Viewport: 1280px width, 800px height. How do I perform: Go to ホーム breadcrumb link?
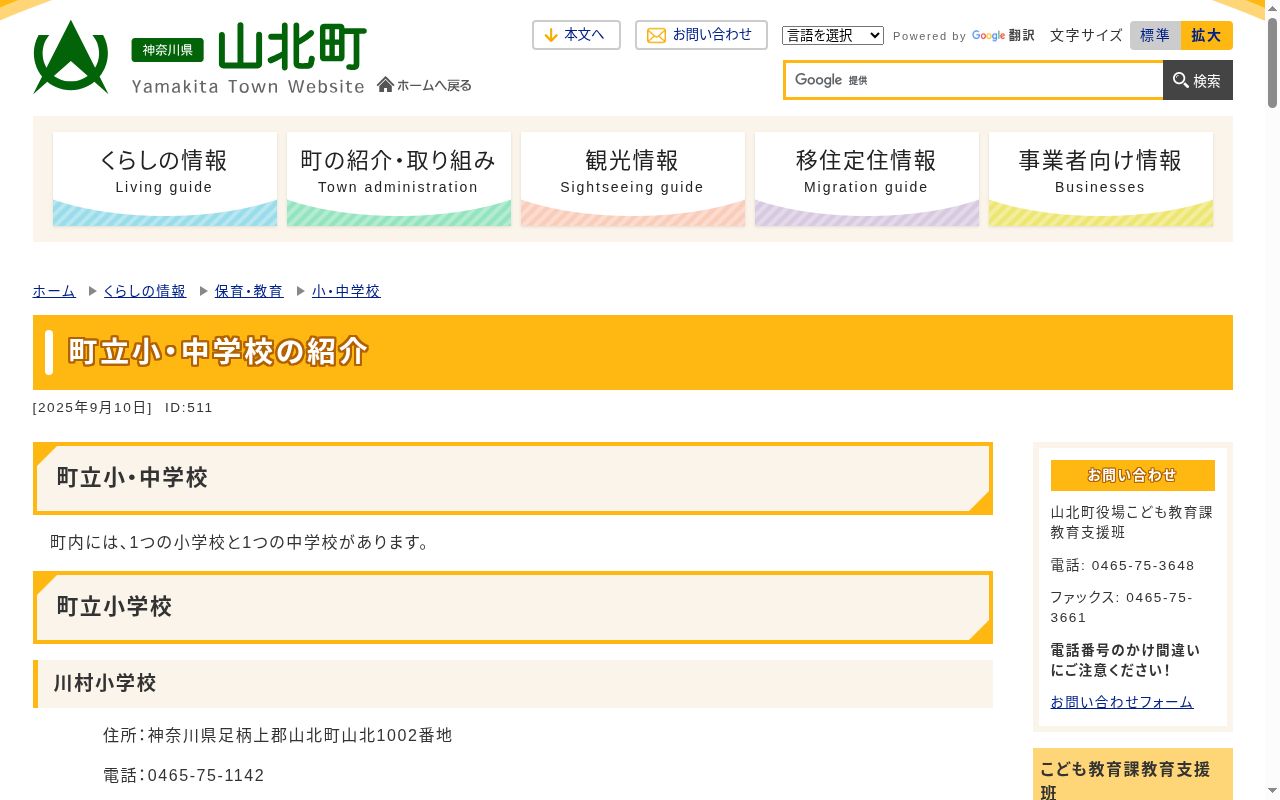pos(54,291)
